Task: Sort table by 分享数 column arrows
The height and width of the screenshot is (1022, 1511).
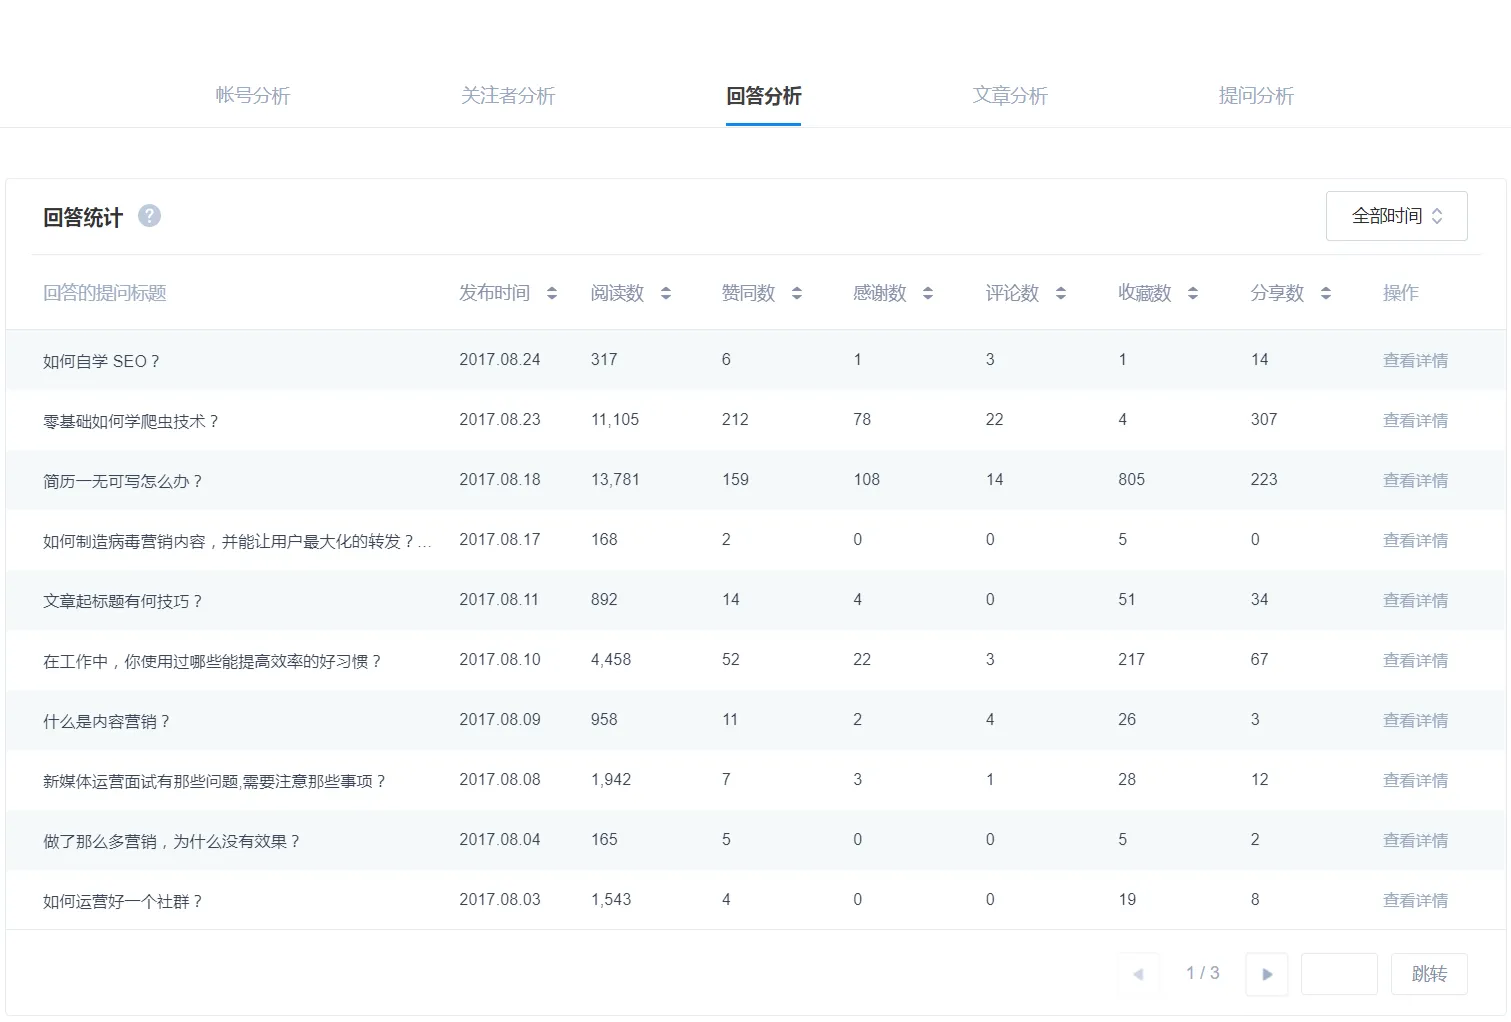Action: pos(1325,293)
